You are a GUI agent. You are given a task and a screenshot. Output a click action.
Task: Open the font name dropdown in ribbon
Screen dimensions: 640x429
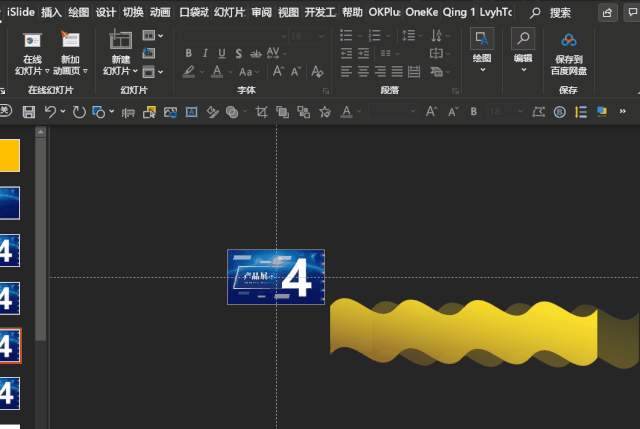[x=284, y=36]
